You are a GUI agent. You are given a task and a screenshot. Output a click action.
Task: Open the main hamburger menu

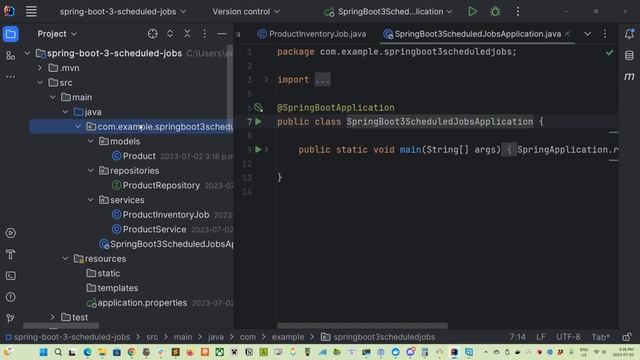[x=31, y=11]
